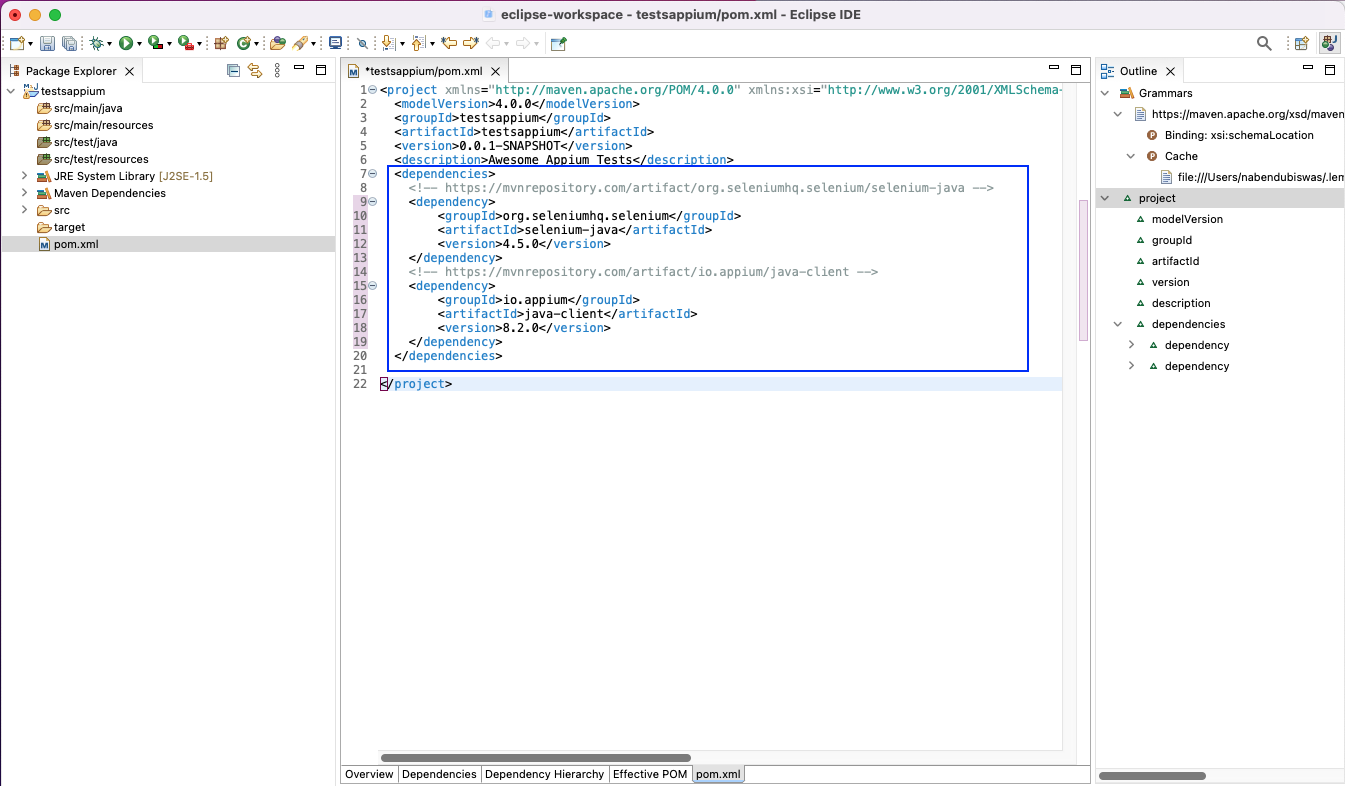Image resolution: width=1345 pixels, height=786 pixels.
Task: Fold the java-client dependency at line 15
Action: pos(371,285)
